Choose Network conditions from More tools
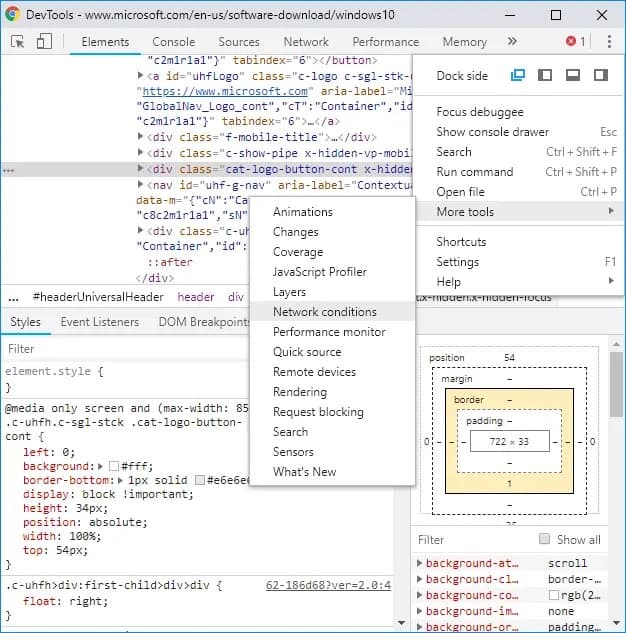Image resolution: width=626 pixels, height=633 pixels. [x=332, y=312]
